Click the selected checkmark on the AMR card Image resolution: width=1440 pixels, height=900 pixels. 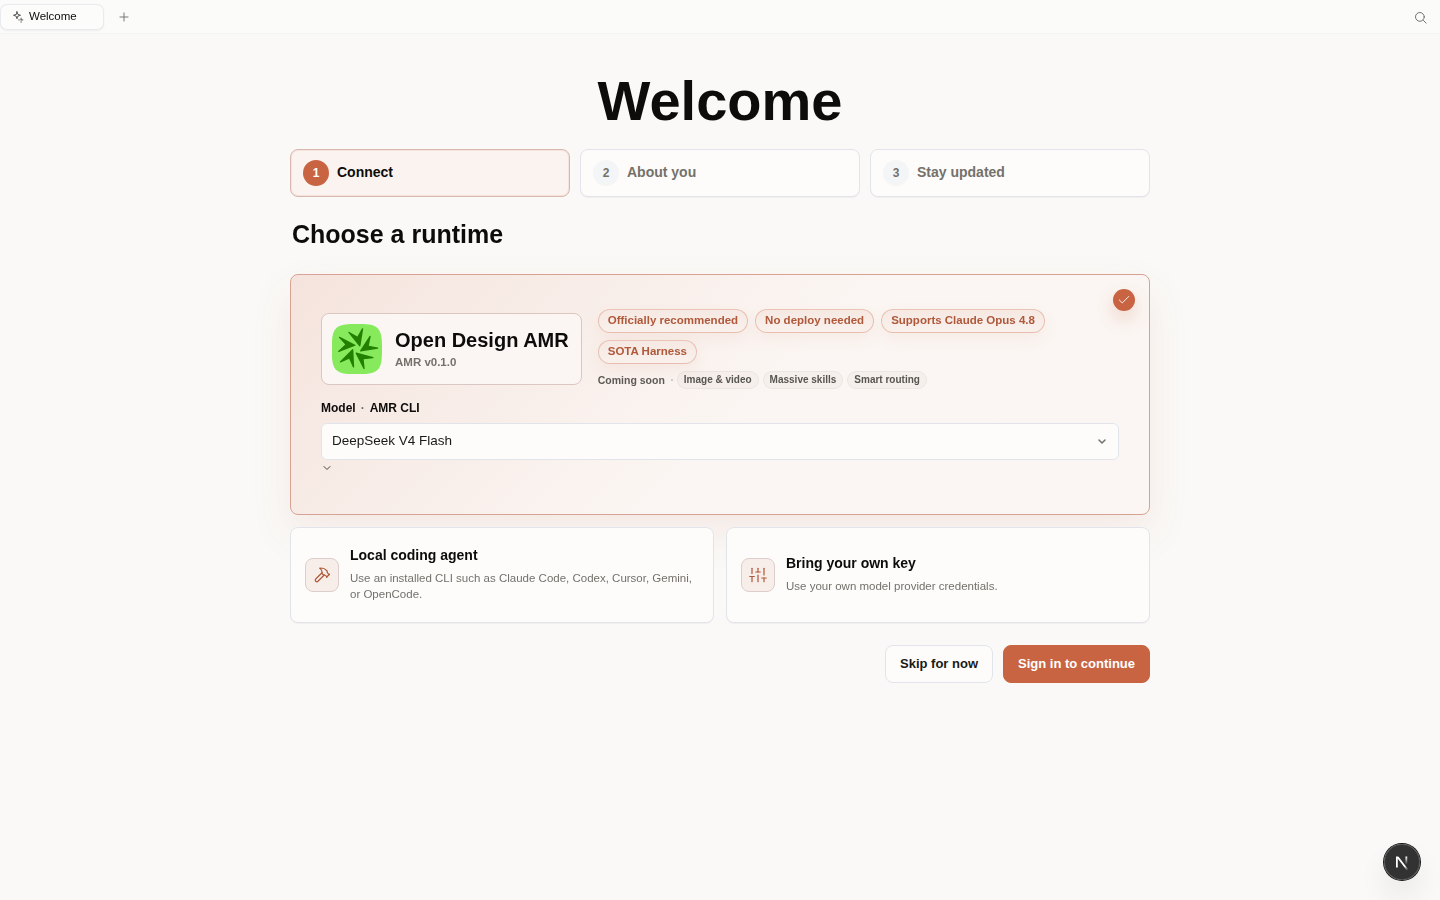1124,300
